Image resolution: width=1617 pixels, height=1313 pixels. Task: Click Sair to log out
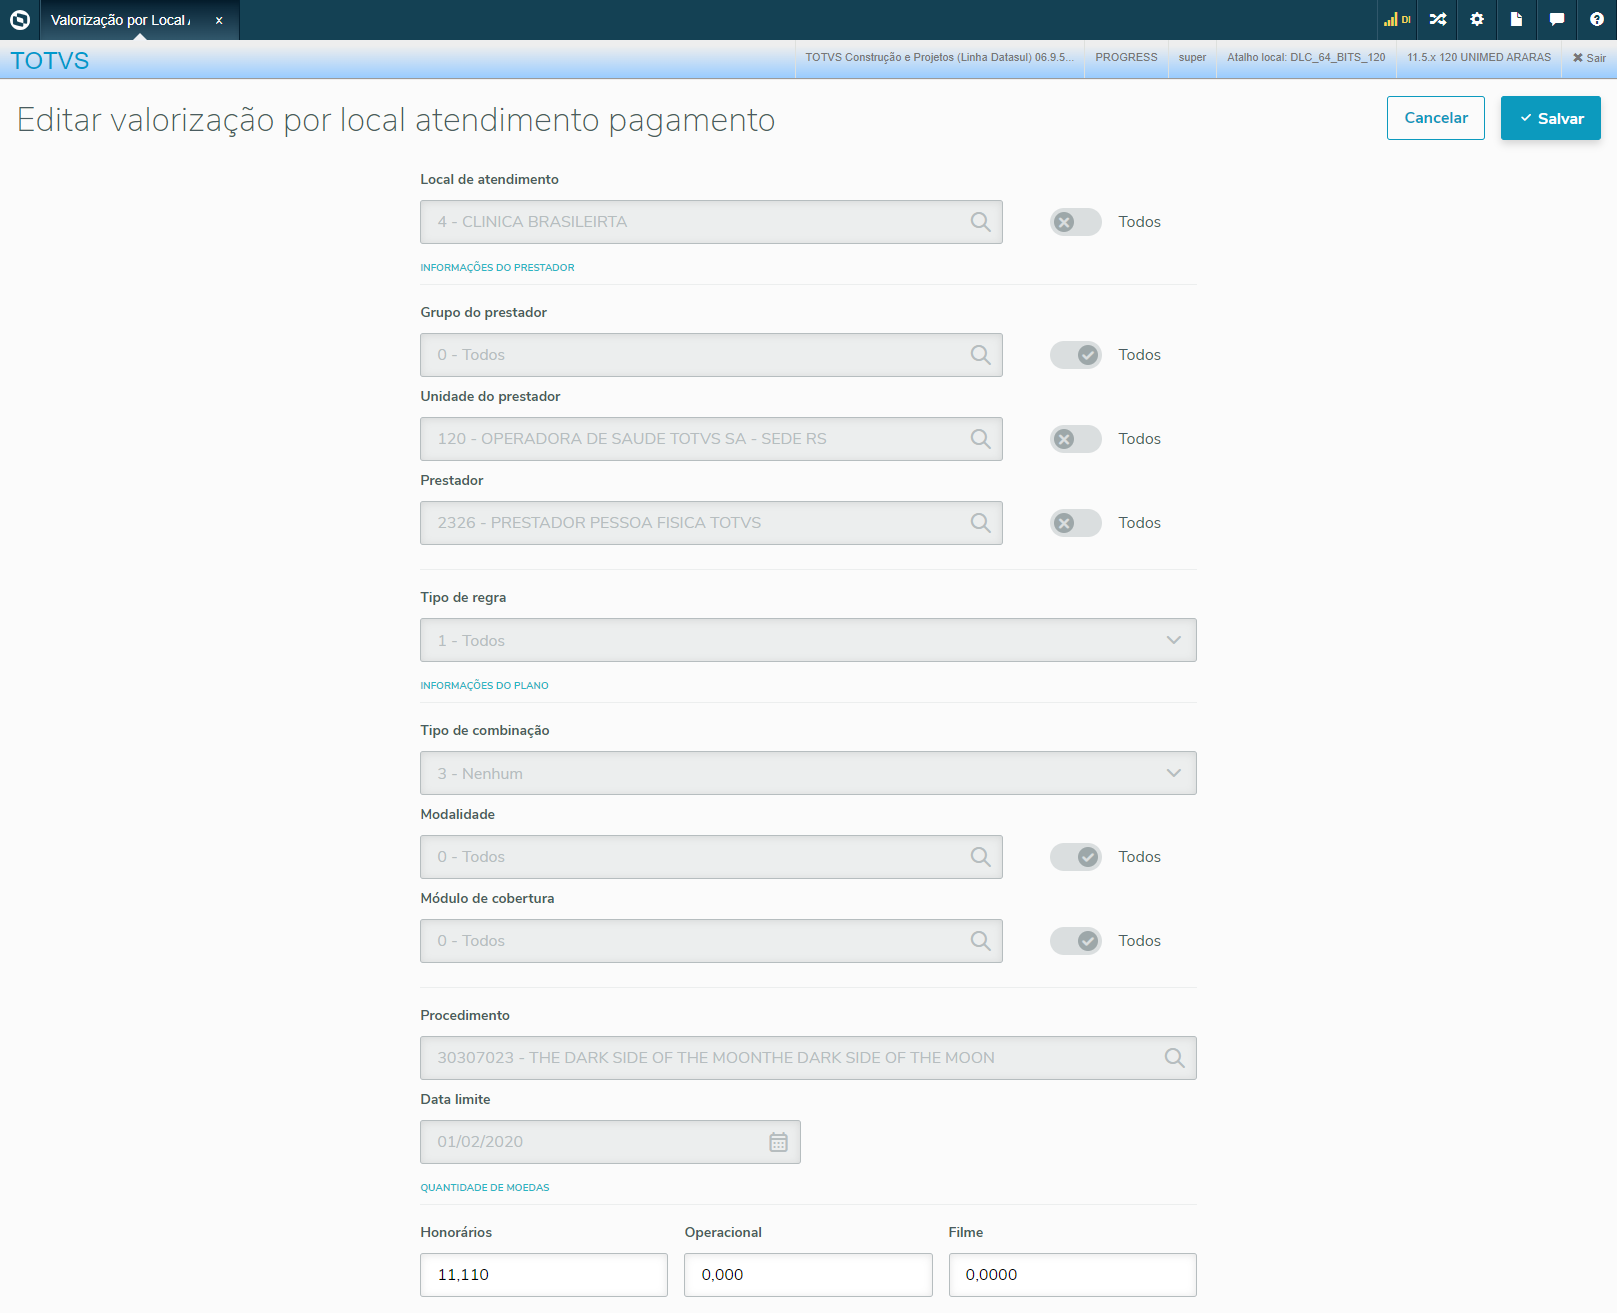pos(1589,58)
